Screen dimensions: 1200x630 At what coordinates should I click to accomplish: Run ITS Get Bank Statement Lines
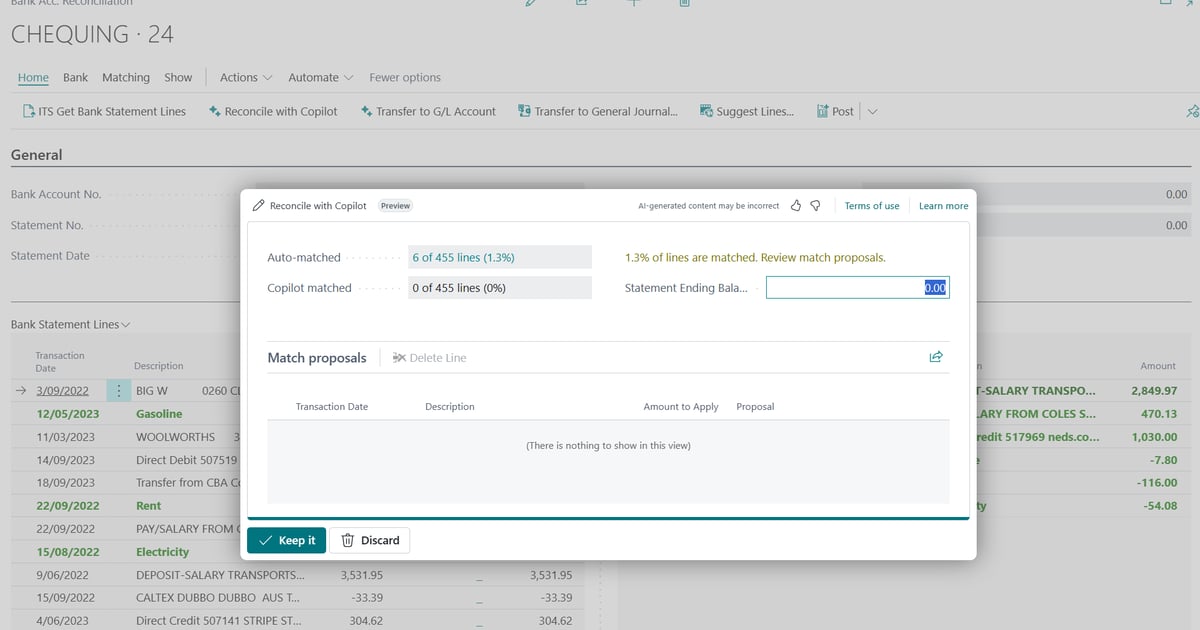(102, 111)
